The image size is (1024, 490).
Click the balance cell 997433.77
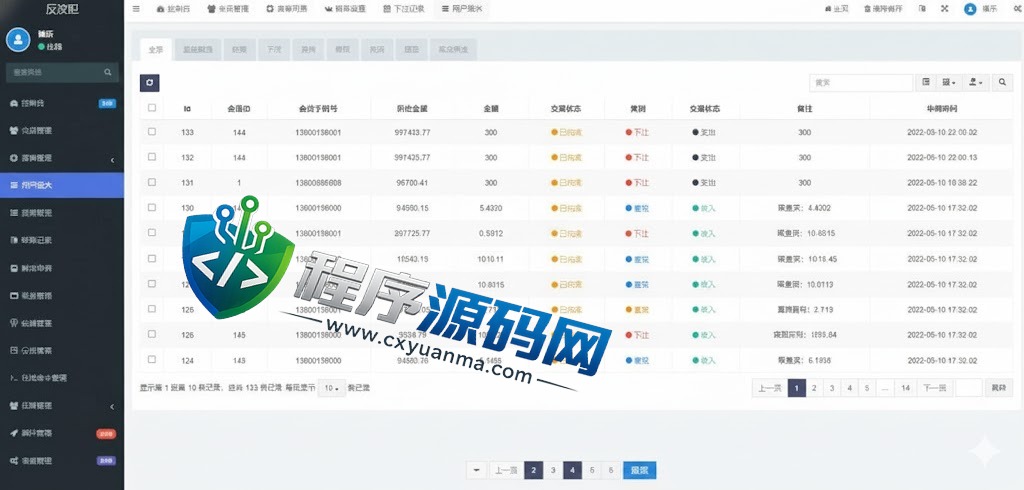point(413,132)
